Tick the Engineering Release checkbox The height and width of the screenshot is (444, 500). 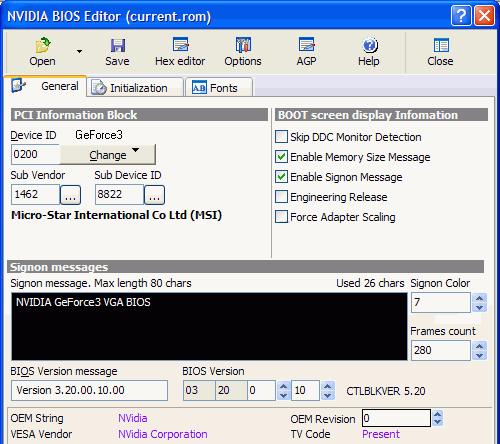tap(281, 197)
